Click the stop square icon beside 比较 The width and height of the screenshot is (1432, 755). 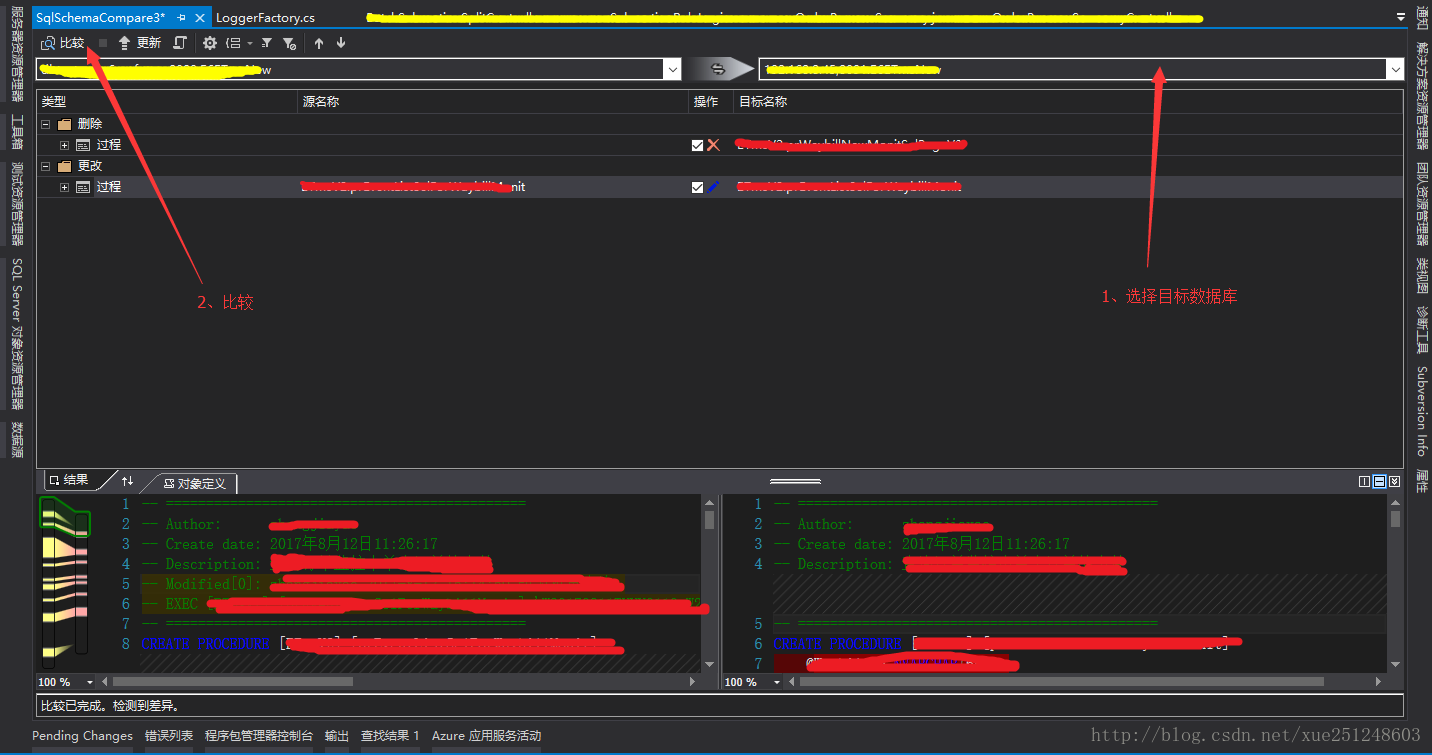[103, 43]
